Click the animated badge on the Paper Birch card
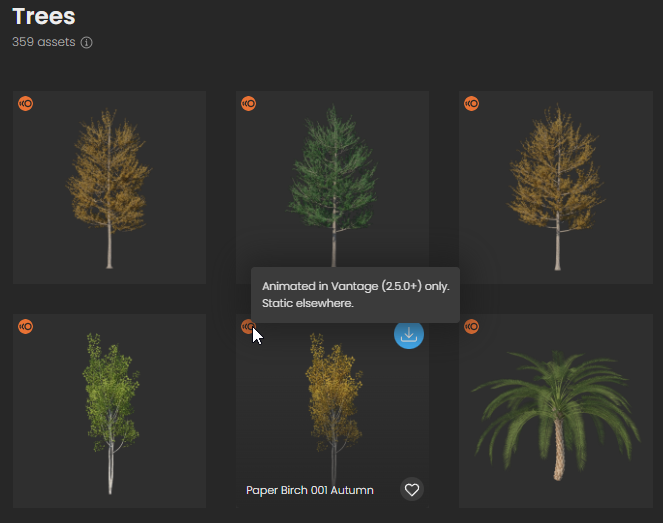The width and height of the screenshot is (663, 523). click(246, 326)
